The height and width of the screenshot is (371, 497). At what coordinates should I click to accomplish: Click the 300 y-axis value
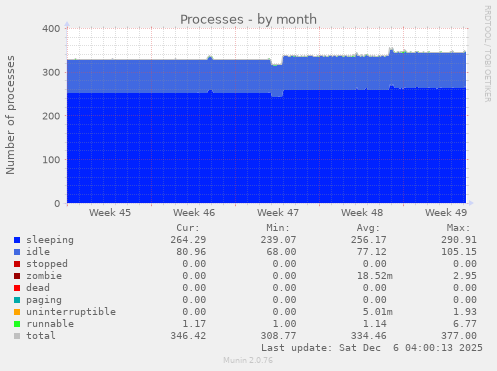pos(51,72)
